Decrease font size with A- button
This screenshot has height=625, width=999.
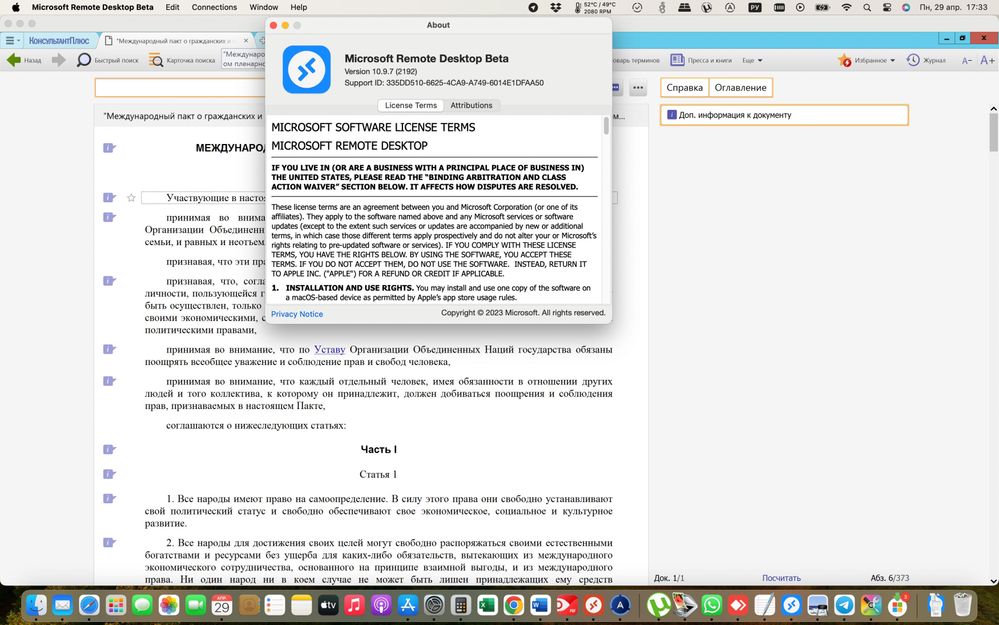coord(967,60)
